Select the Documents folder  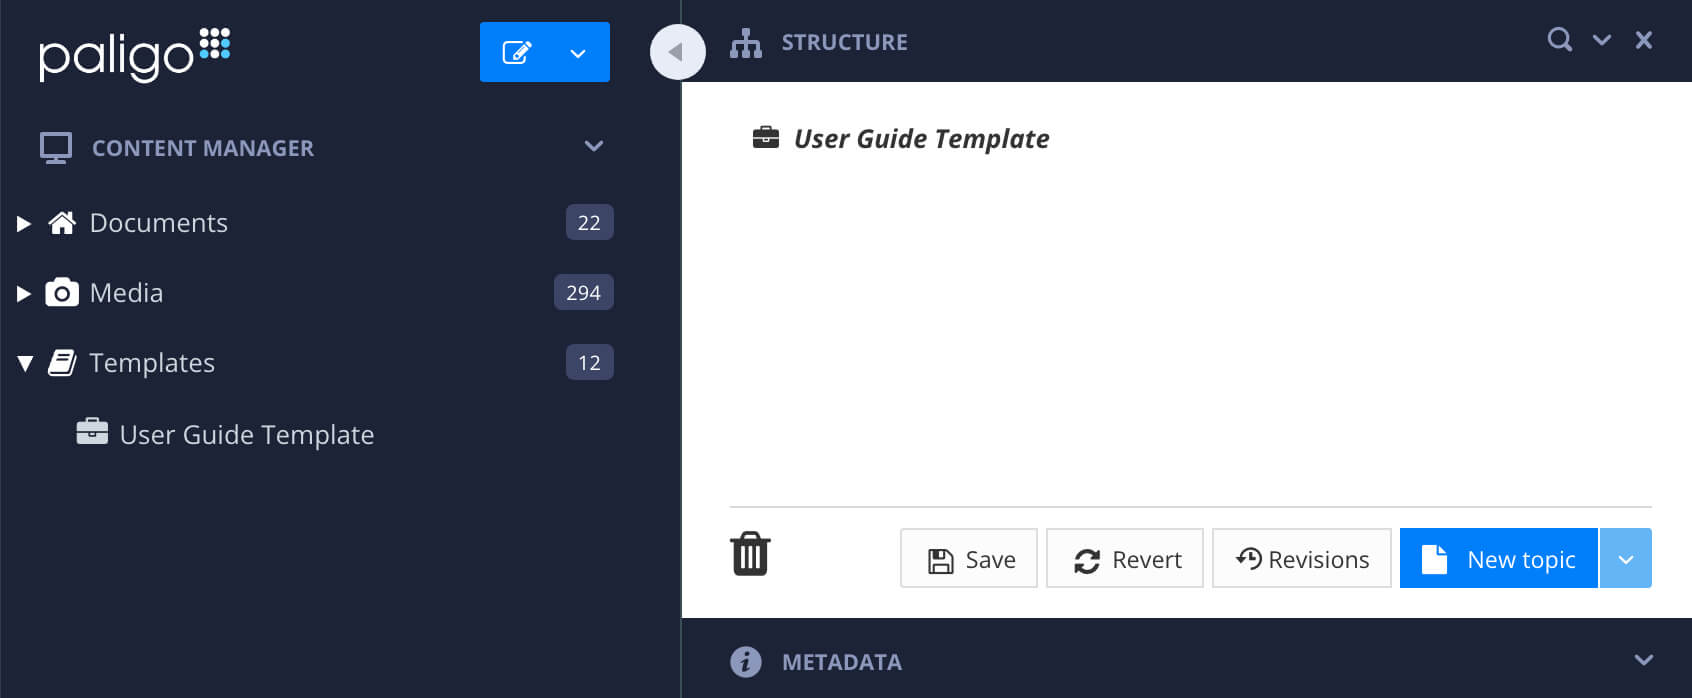pos(159,222)
